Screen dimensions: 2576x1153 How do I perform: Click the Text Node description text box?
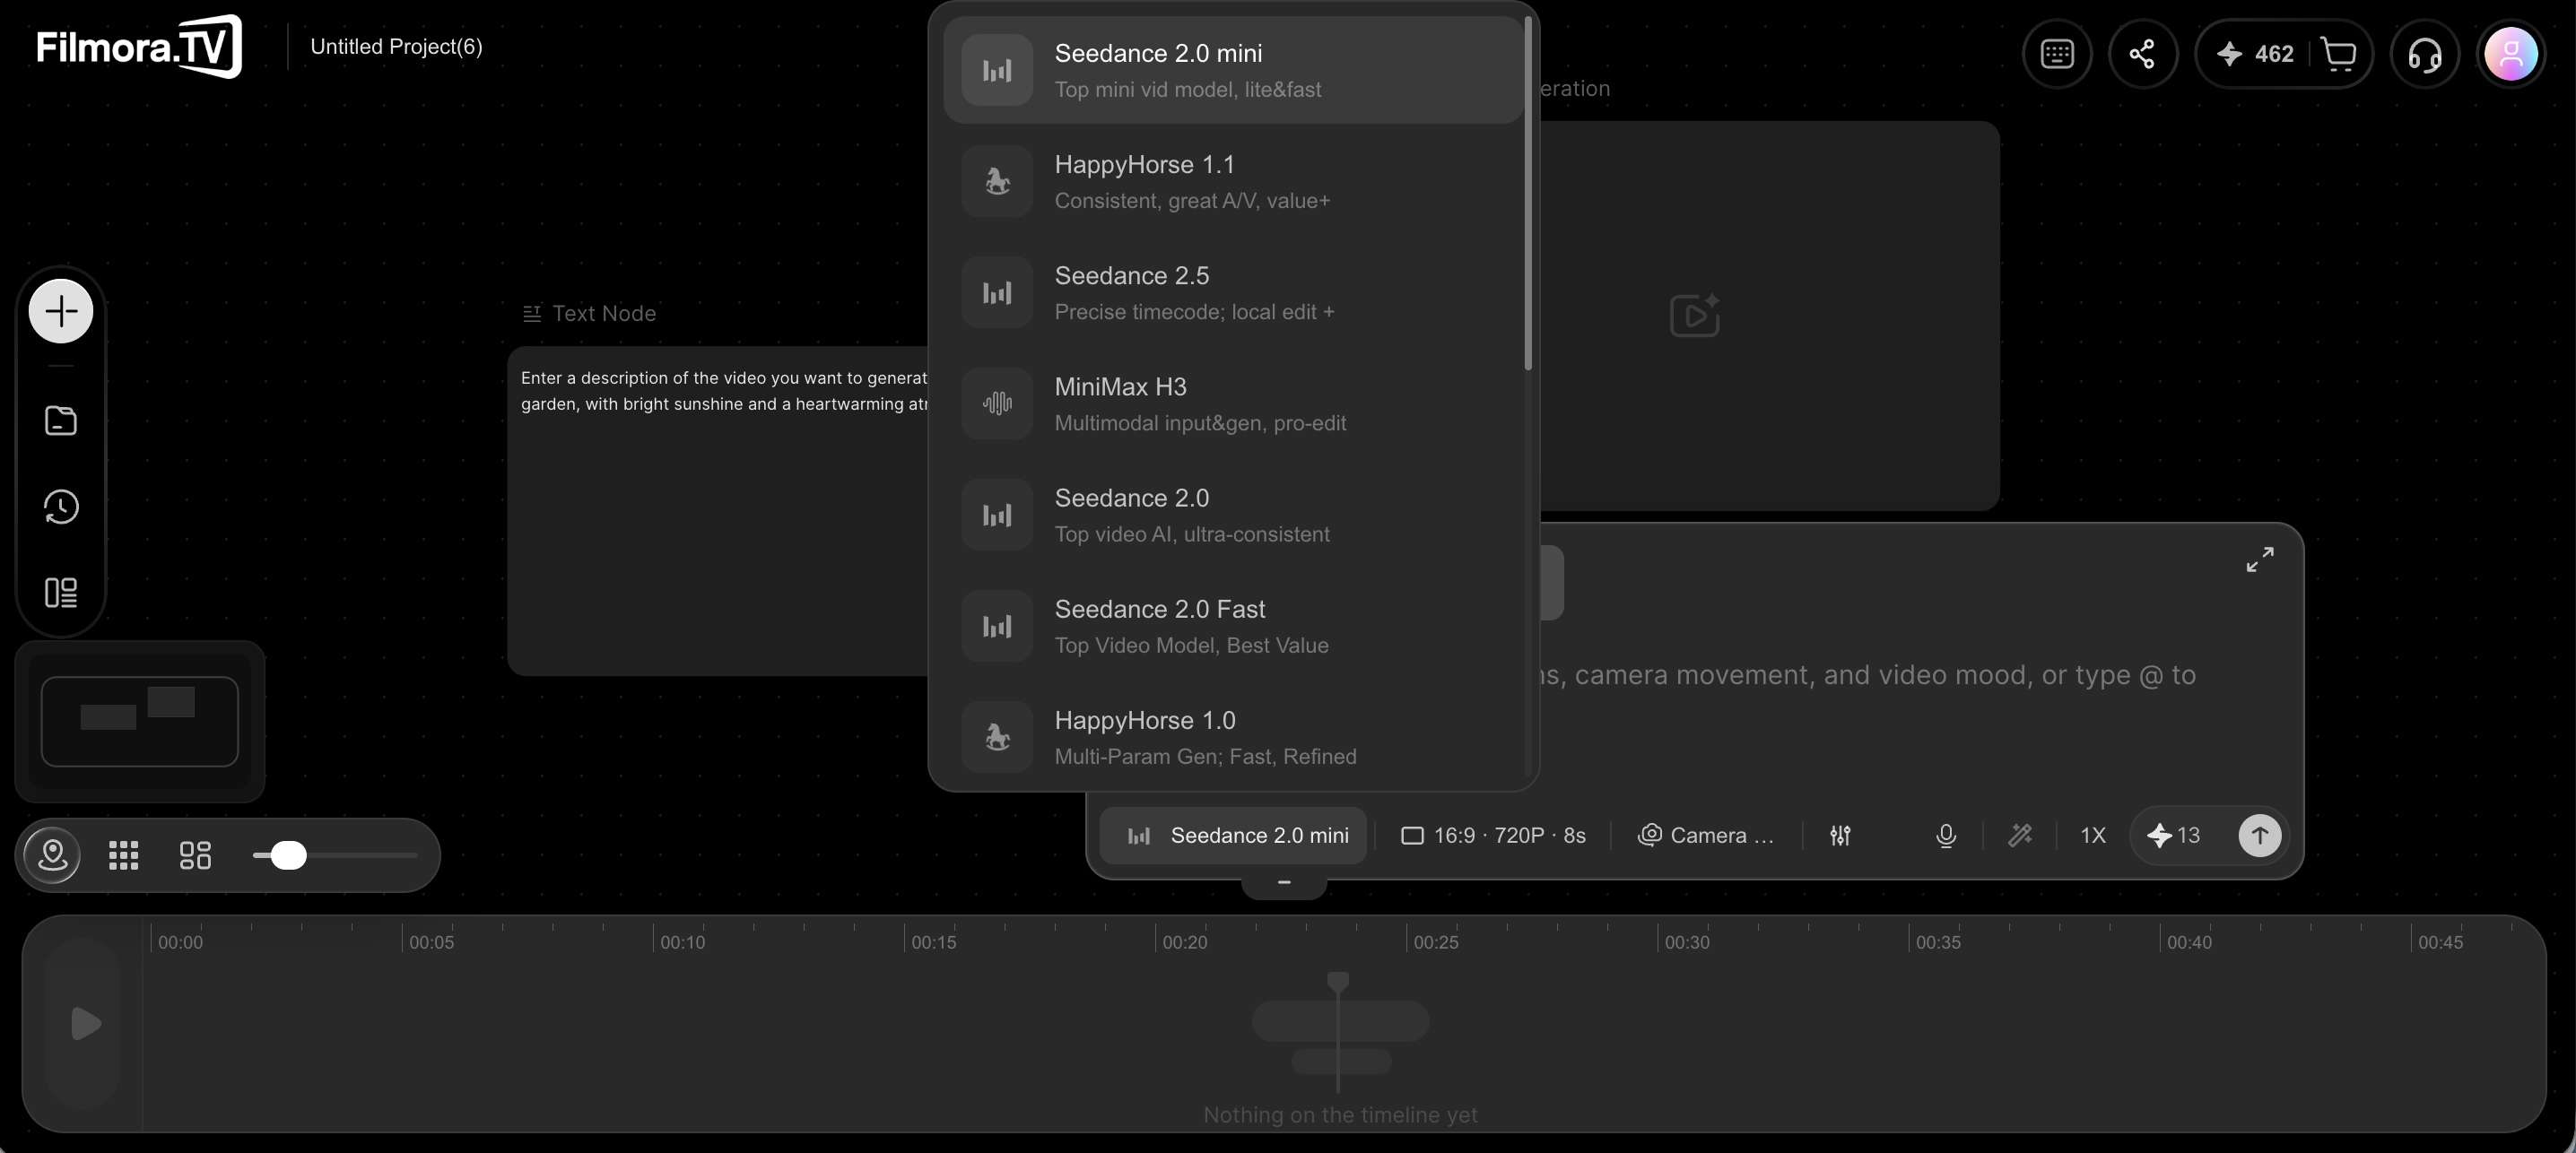pos(718,511)
